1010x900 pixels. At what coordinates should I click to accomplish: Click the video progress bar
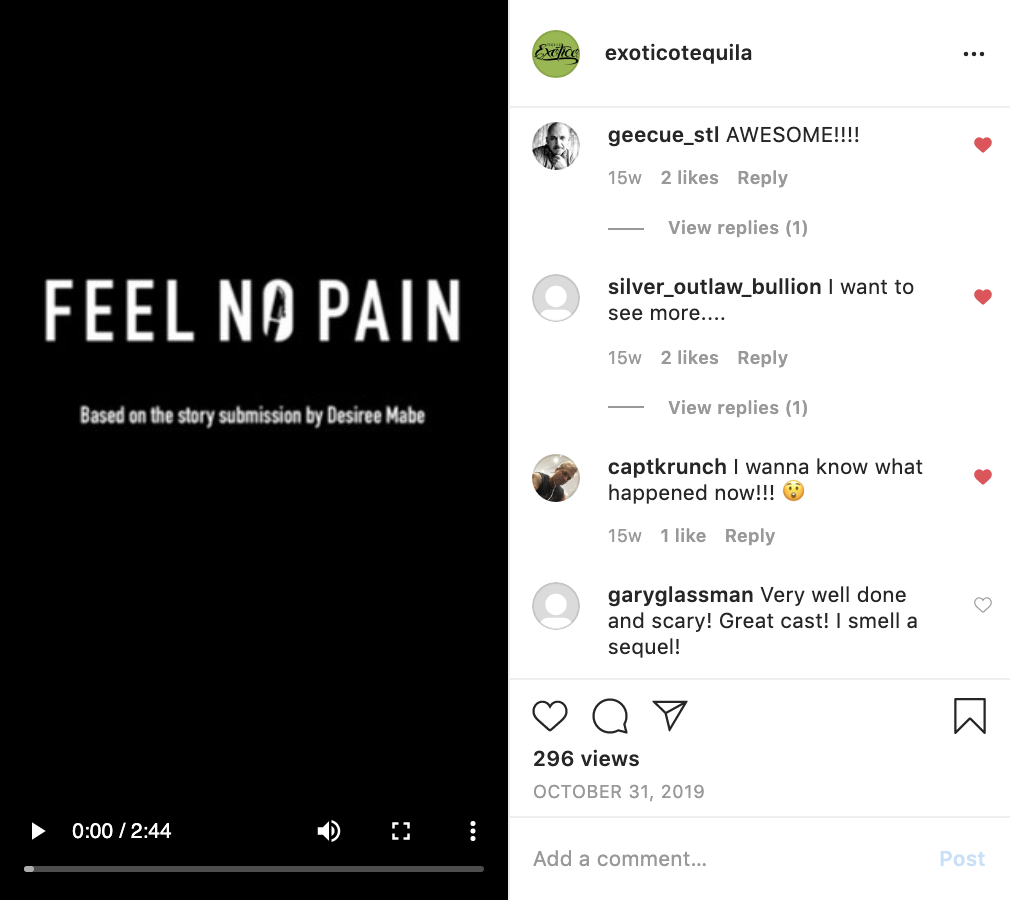click(x=254, y=869)
